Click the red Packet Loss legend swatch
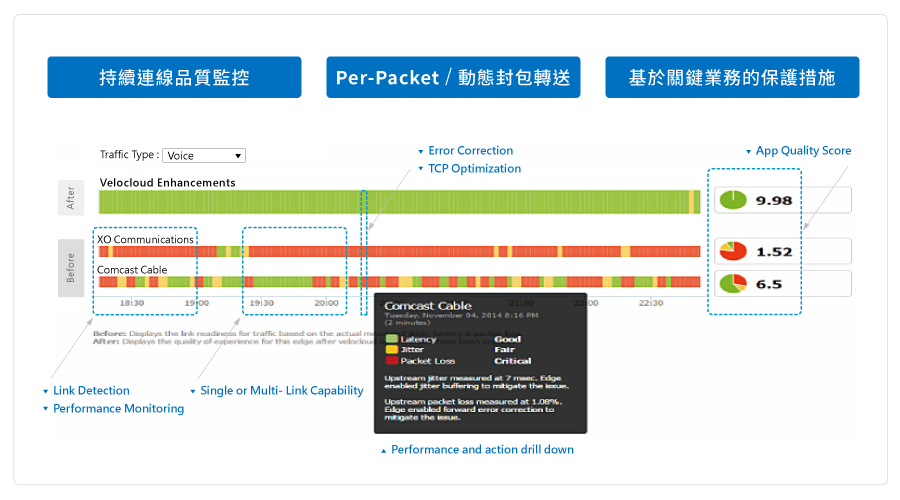The height and width of the screenshot is (500, 900). coord(392,361)
